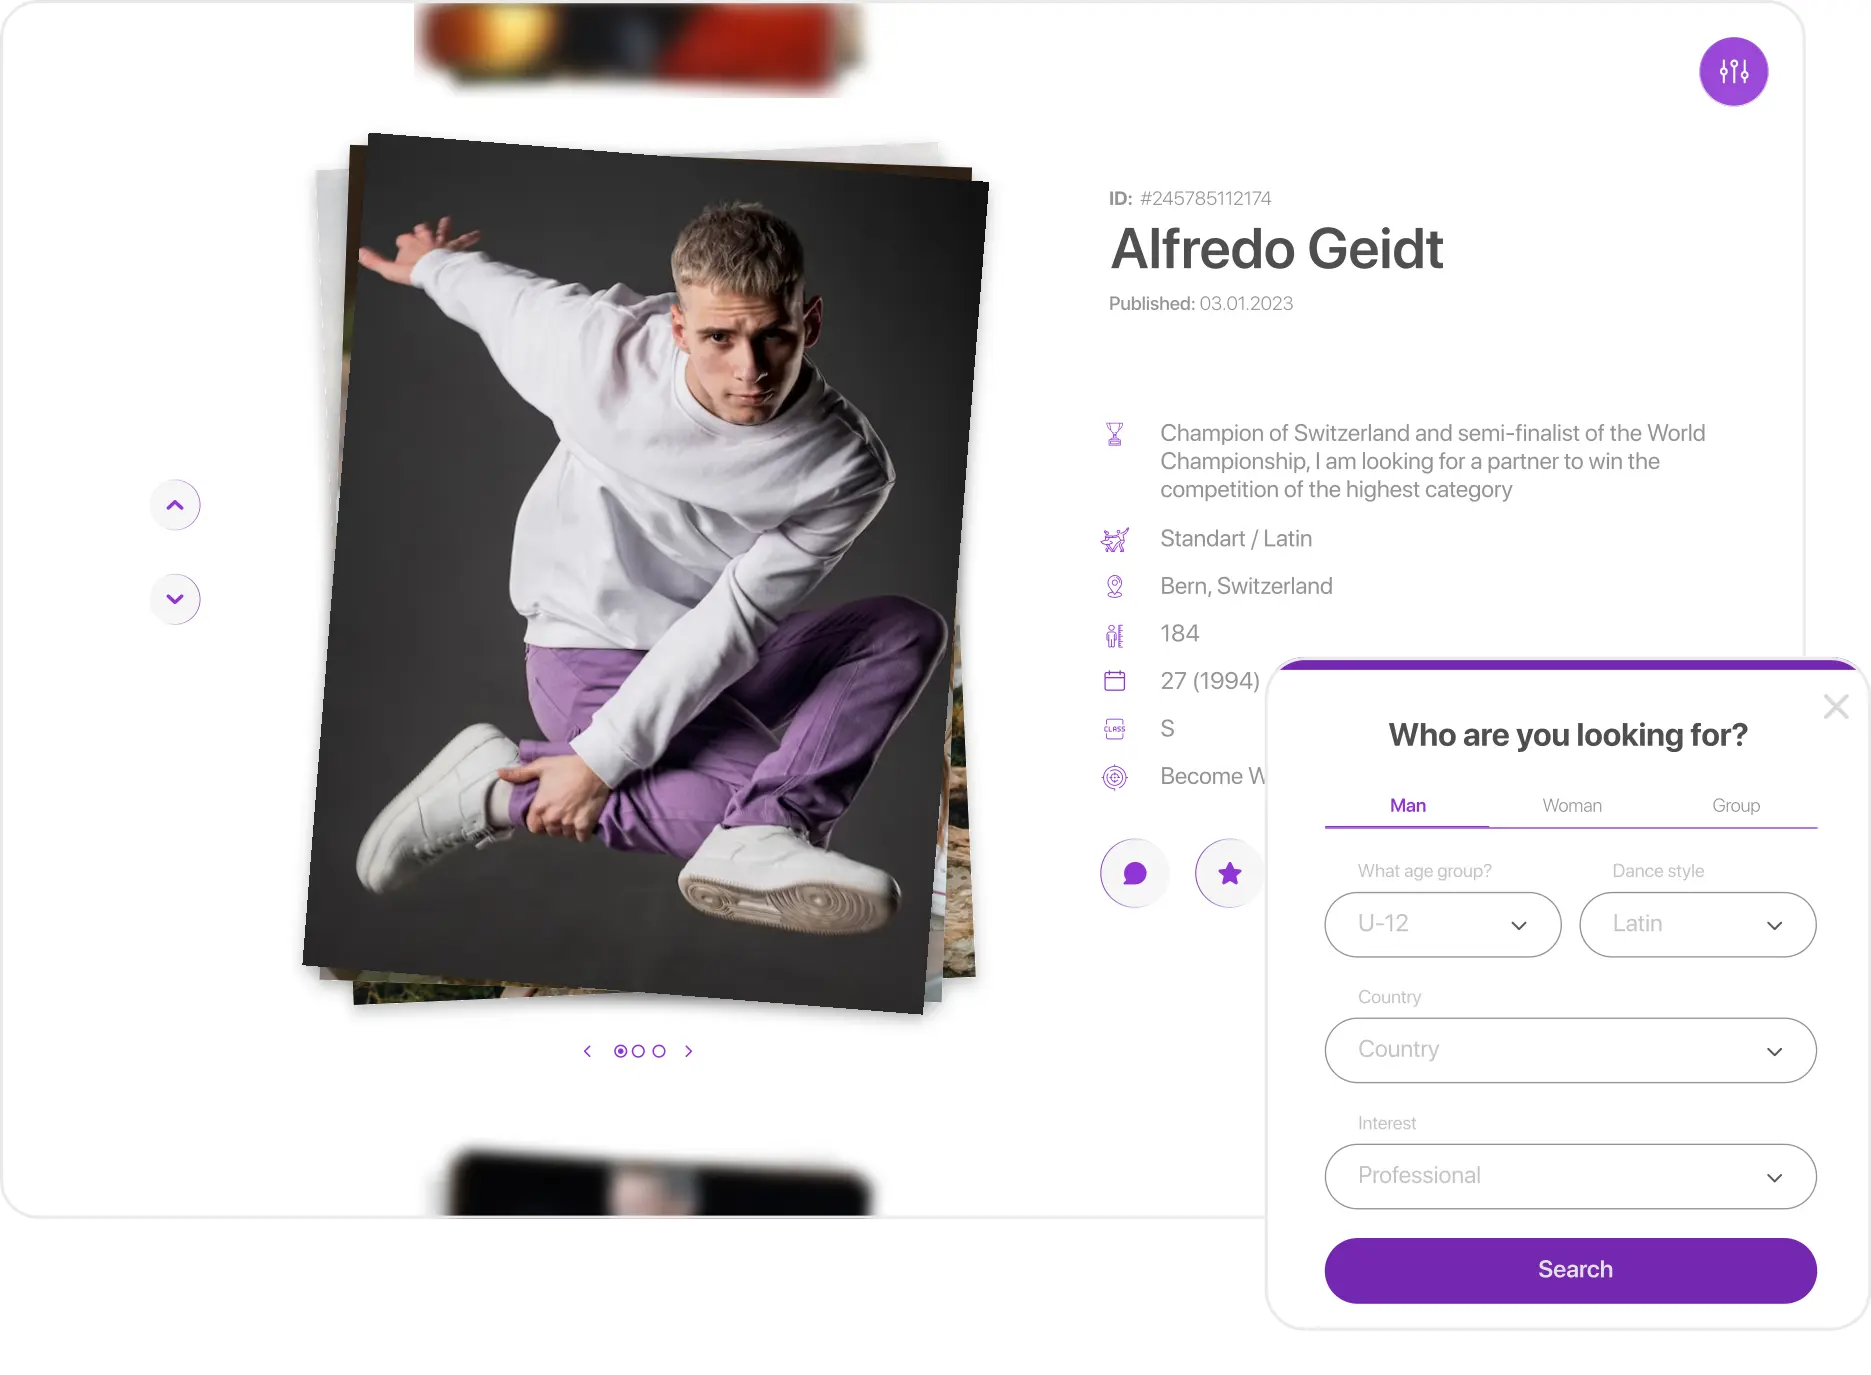
Task: Expand the Country dropdown
Action: pos(1570,1050)
